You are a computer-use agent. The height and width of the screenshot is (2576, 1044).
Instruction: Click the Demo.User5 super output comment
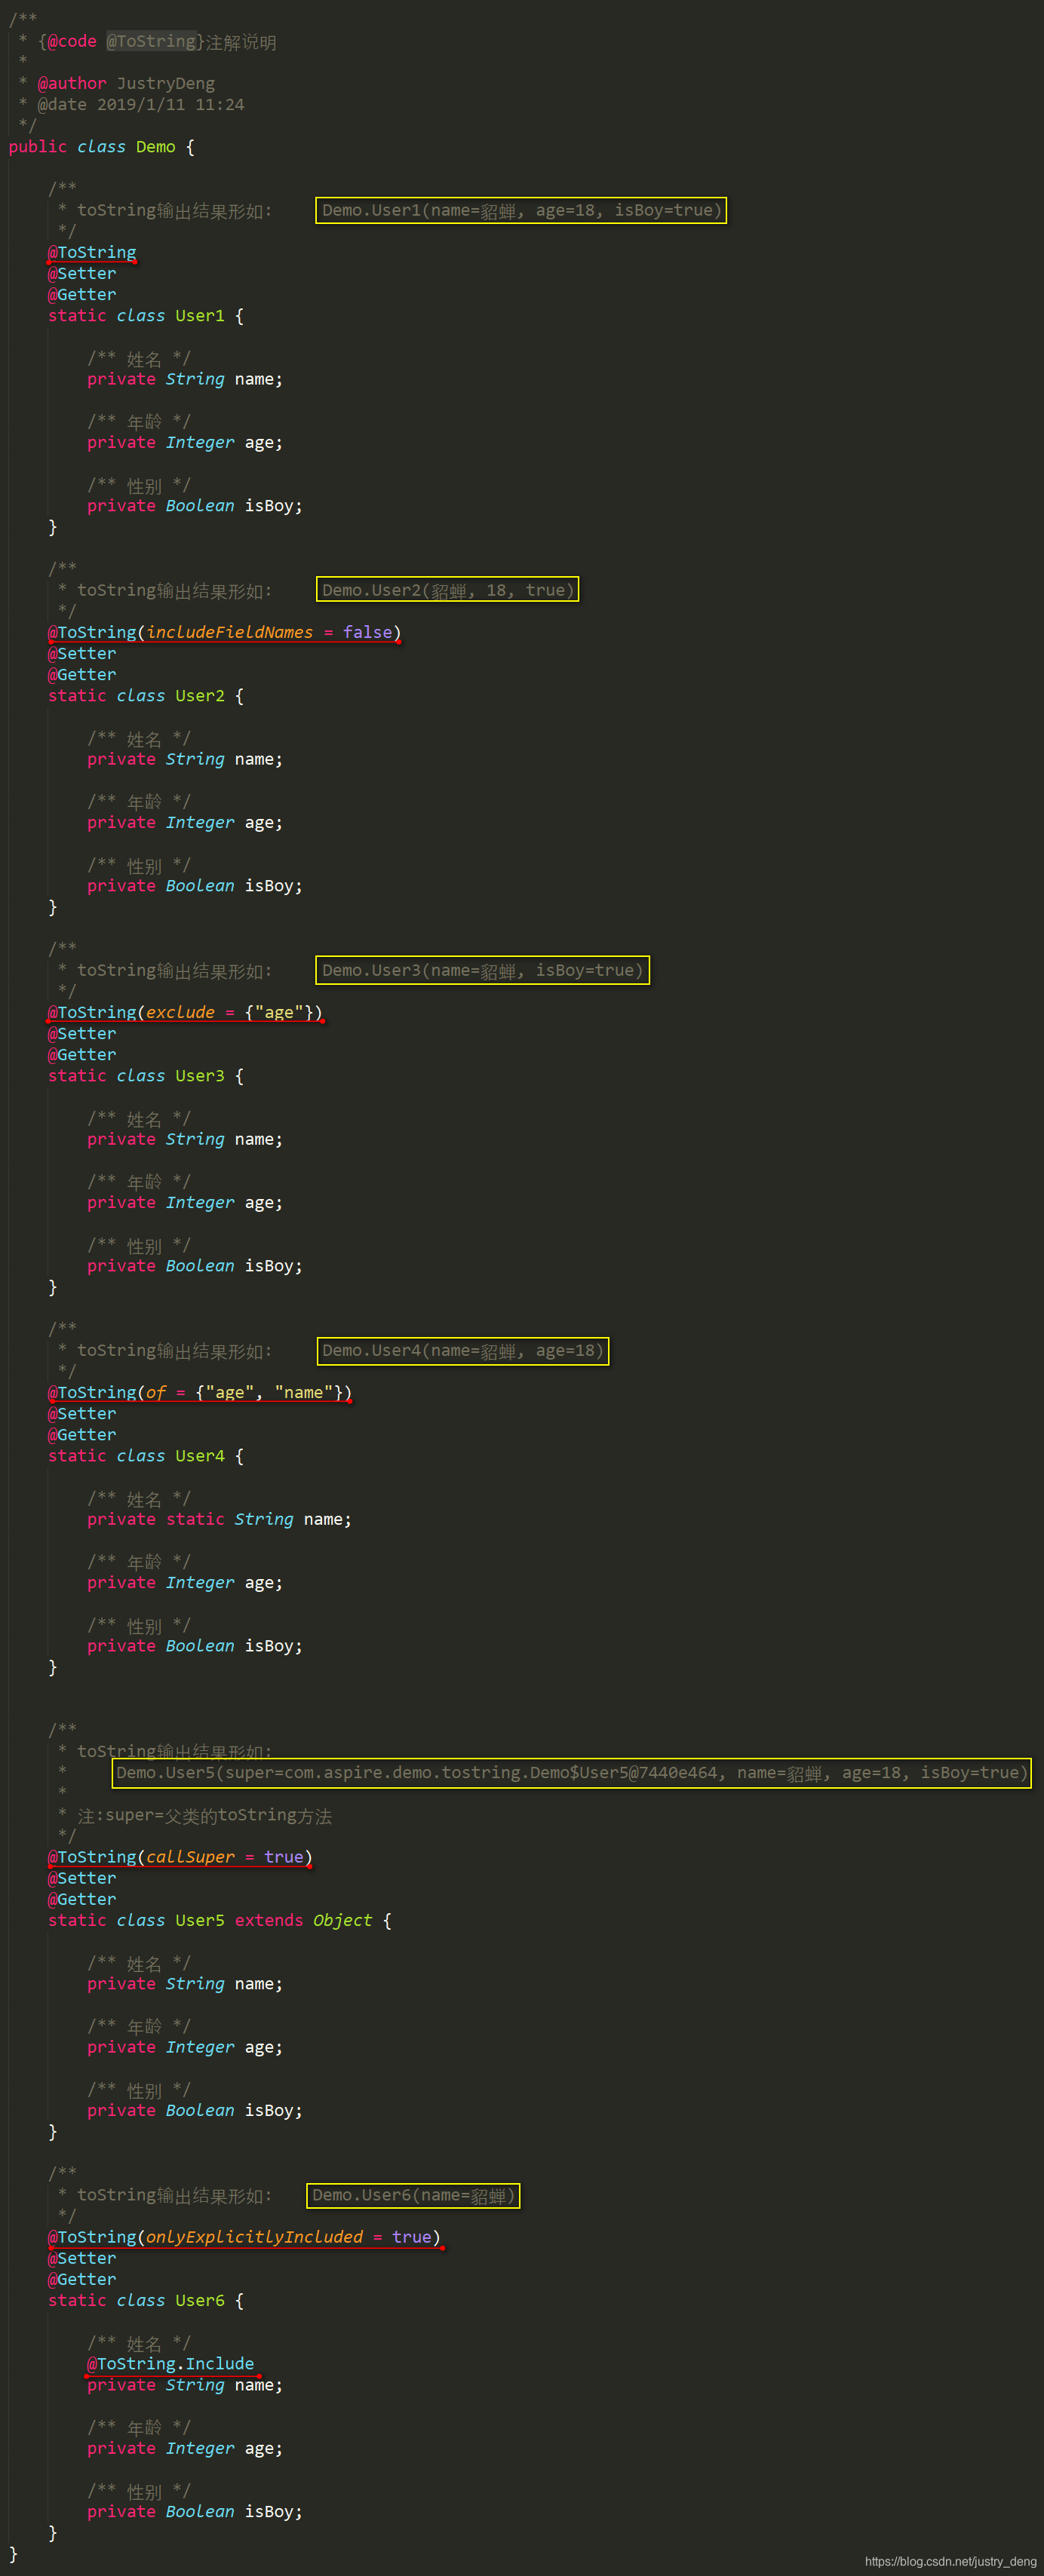571,1773
